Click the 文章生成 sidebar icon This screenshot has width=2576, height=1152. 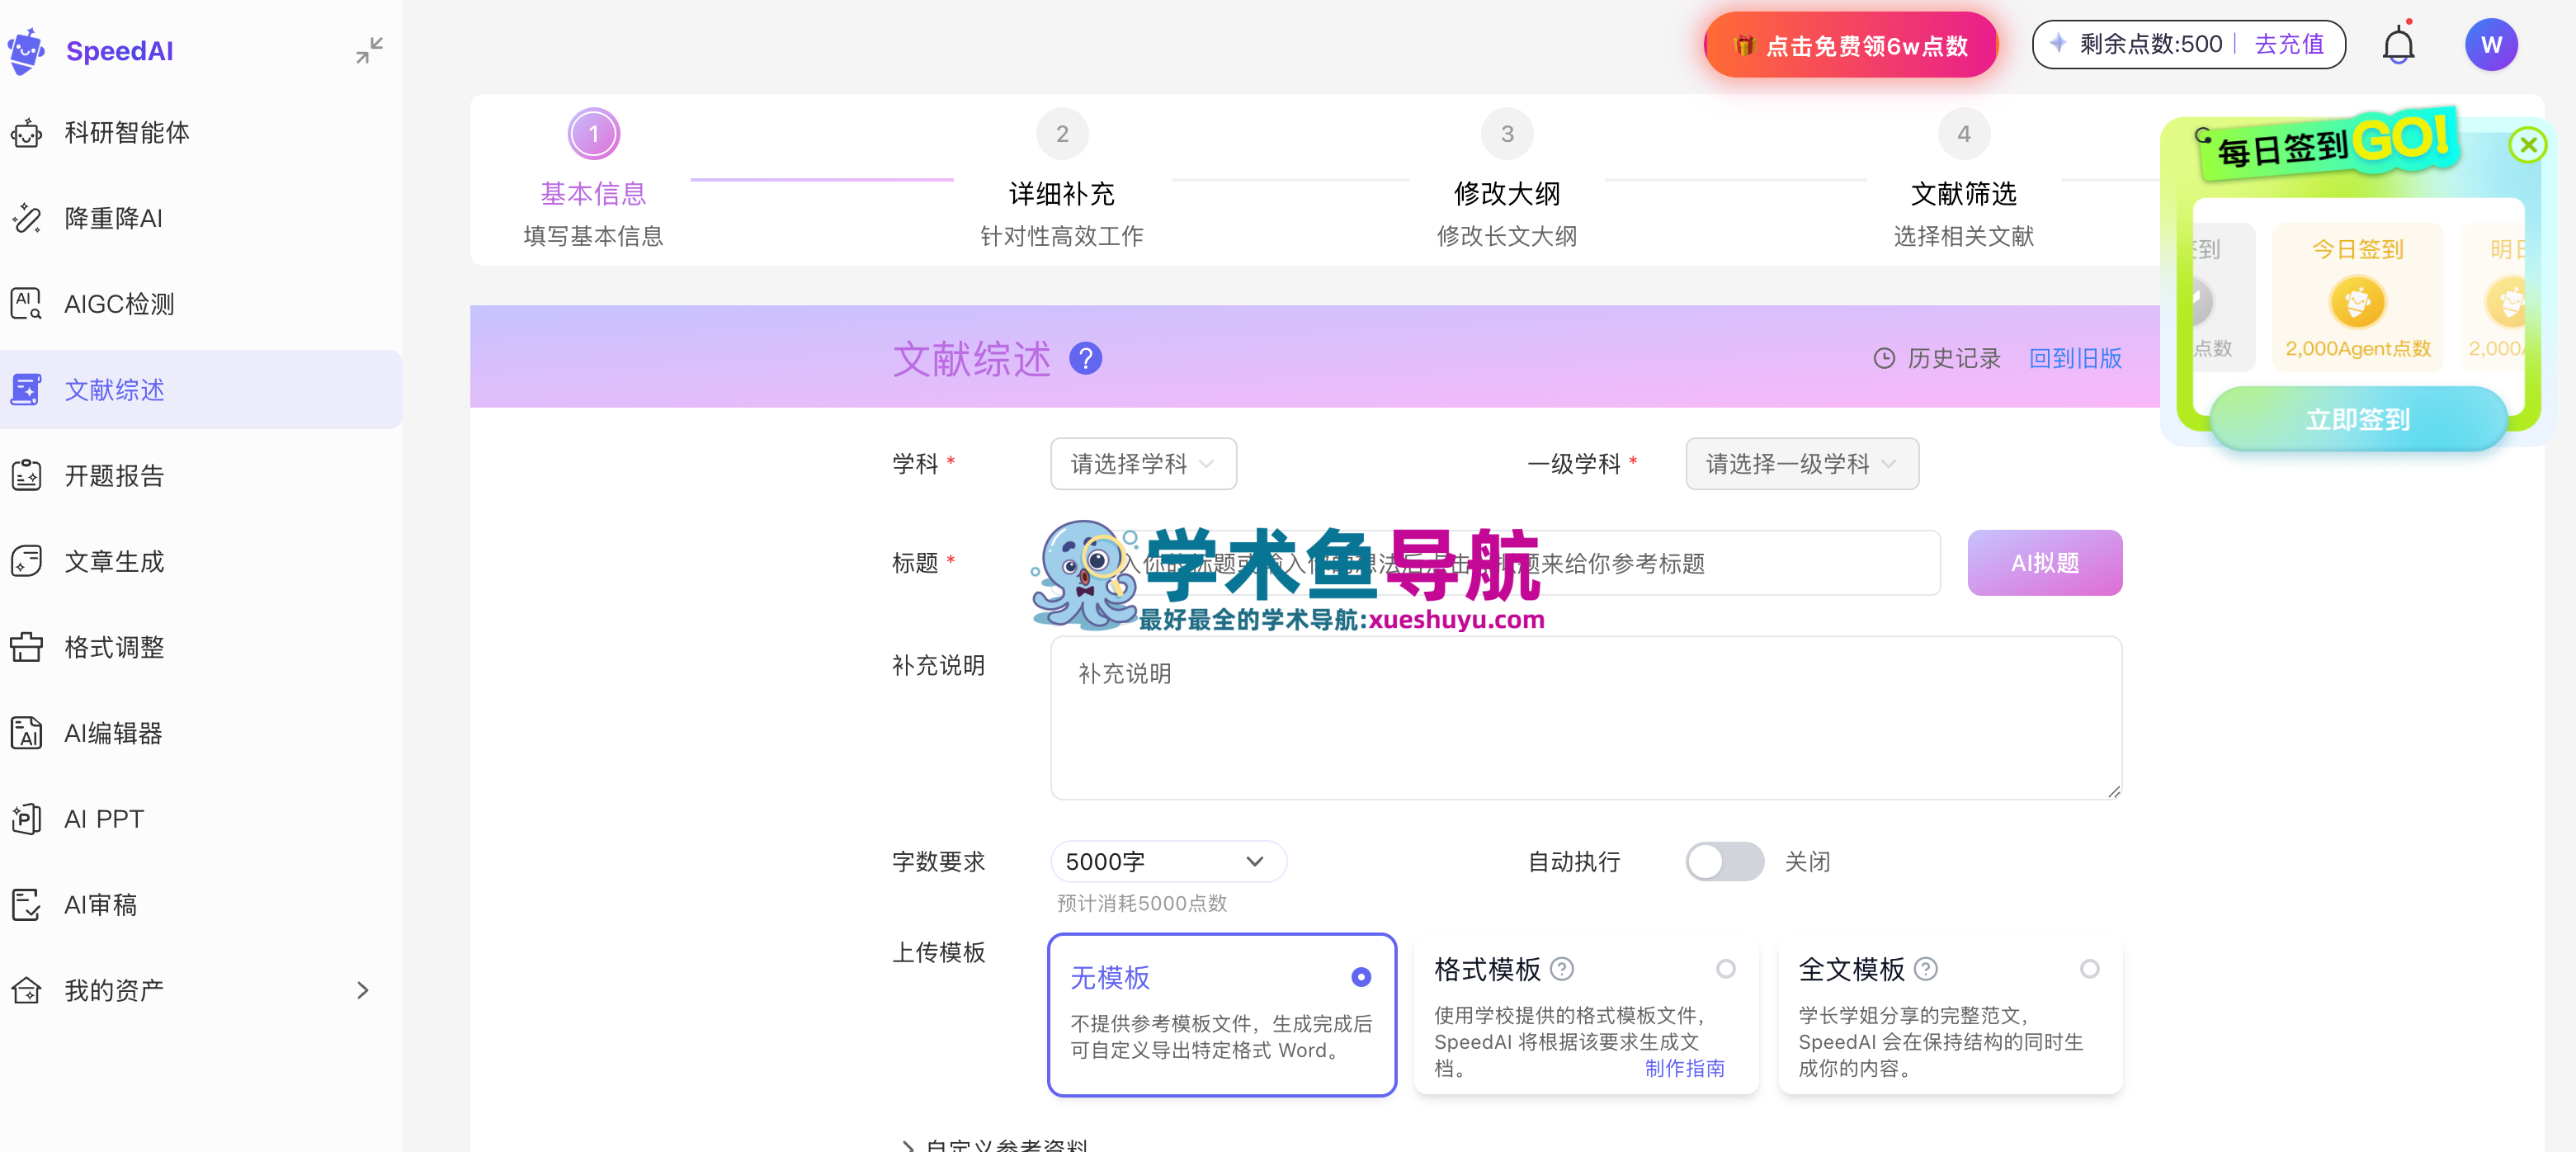(27, 562)
